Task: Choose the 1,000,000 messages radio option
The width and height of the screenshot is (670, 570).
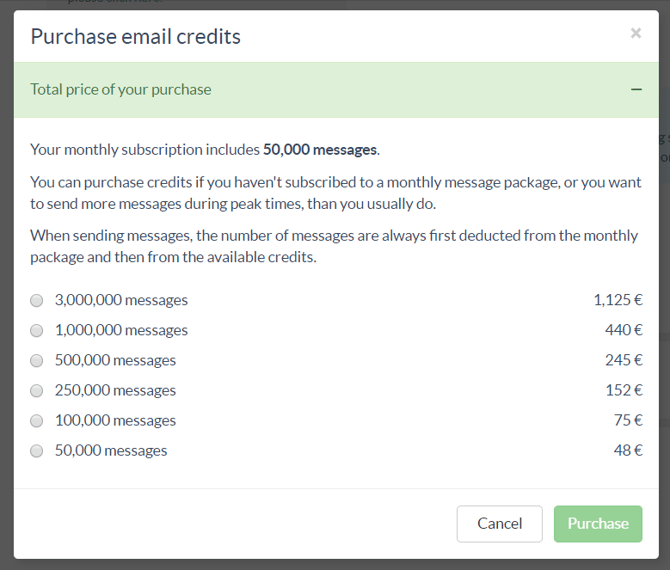Action: click(37, 330)
